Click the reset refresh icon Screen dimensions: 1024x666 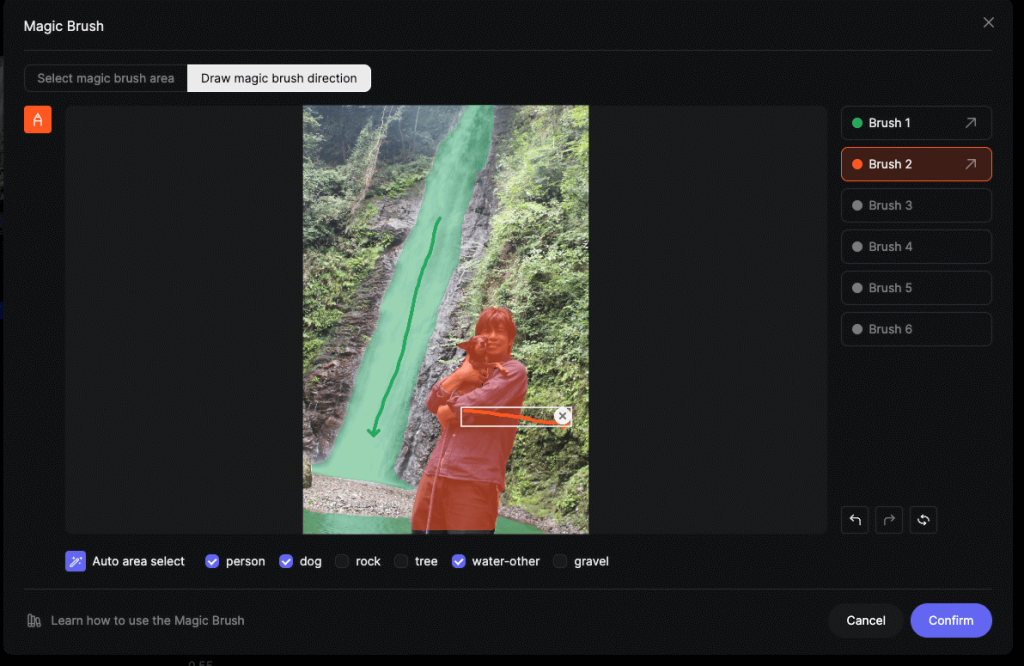click(923, 520)
